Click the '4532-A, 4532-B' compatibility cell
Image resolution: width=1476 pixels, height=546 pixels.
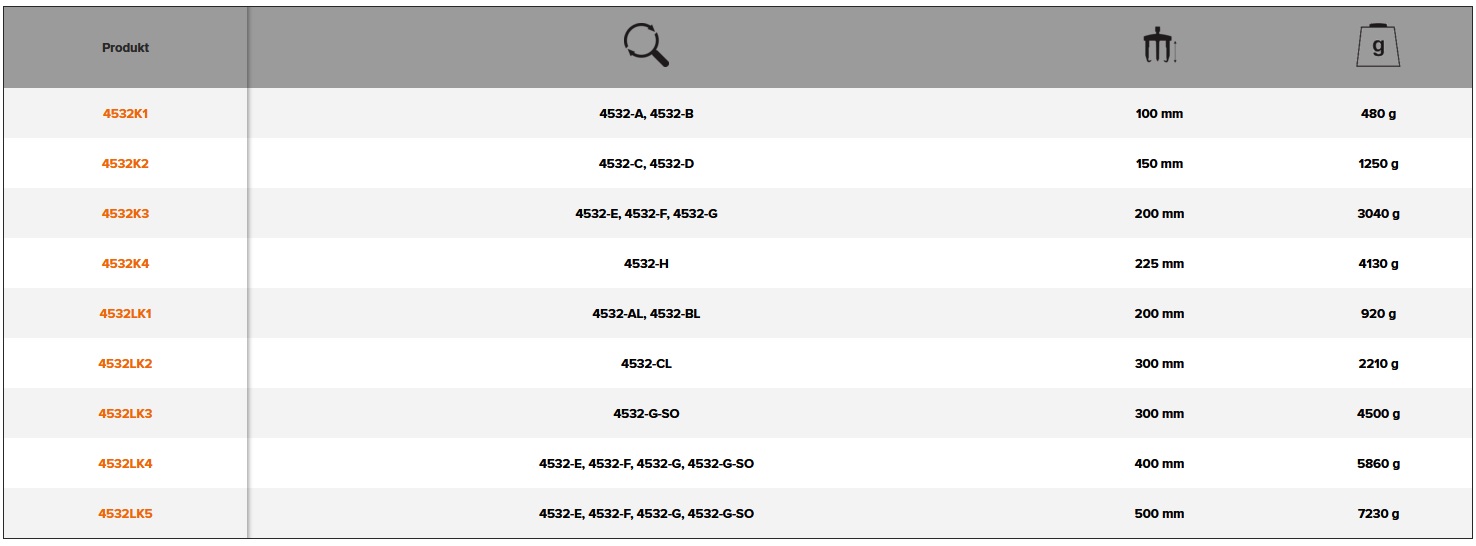click(x=646, y=114)
